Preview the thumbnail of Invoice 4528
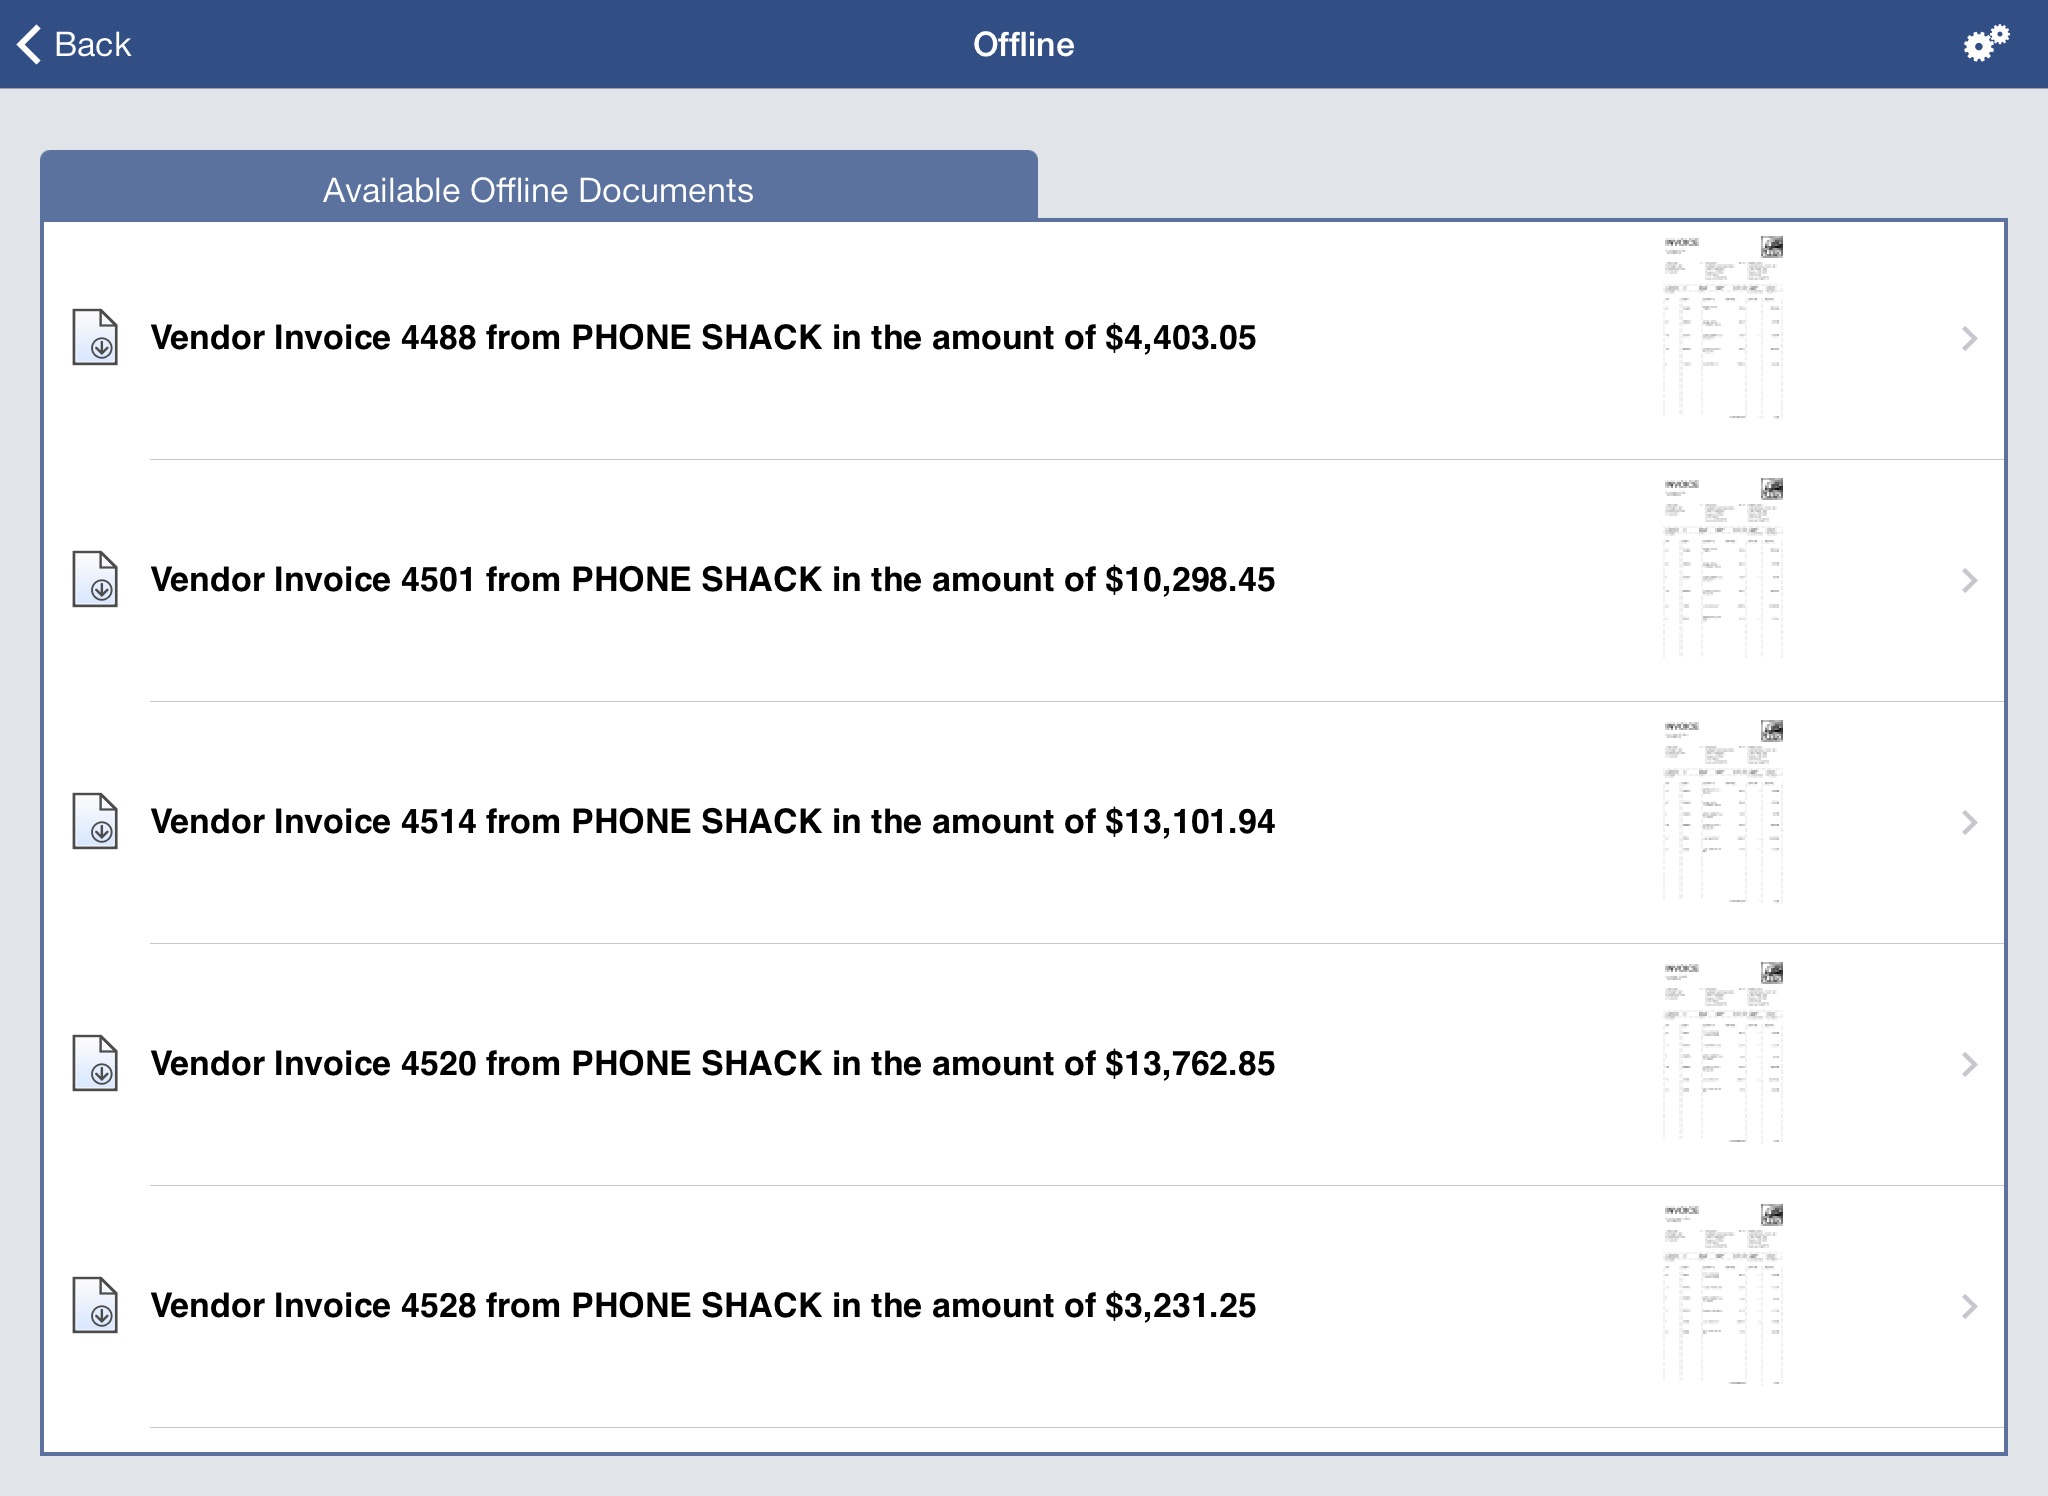Viewport: 2048px width, 1496px height. click(1723, 1295)
